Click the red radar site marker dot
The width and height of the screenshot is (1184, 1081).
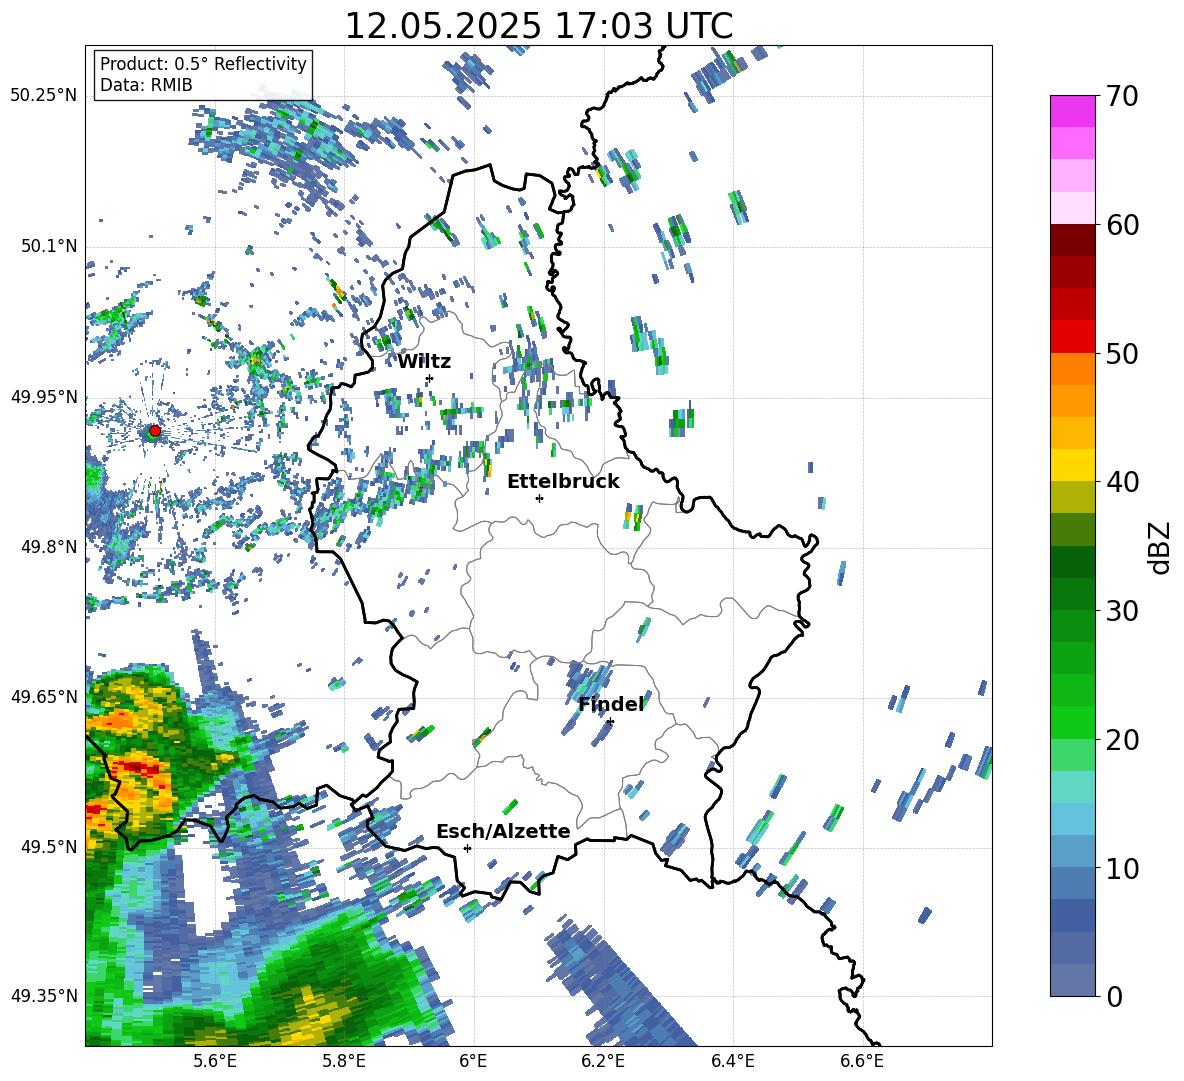click(x=155, y=430)
